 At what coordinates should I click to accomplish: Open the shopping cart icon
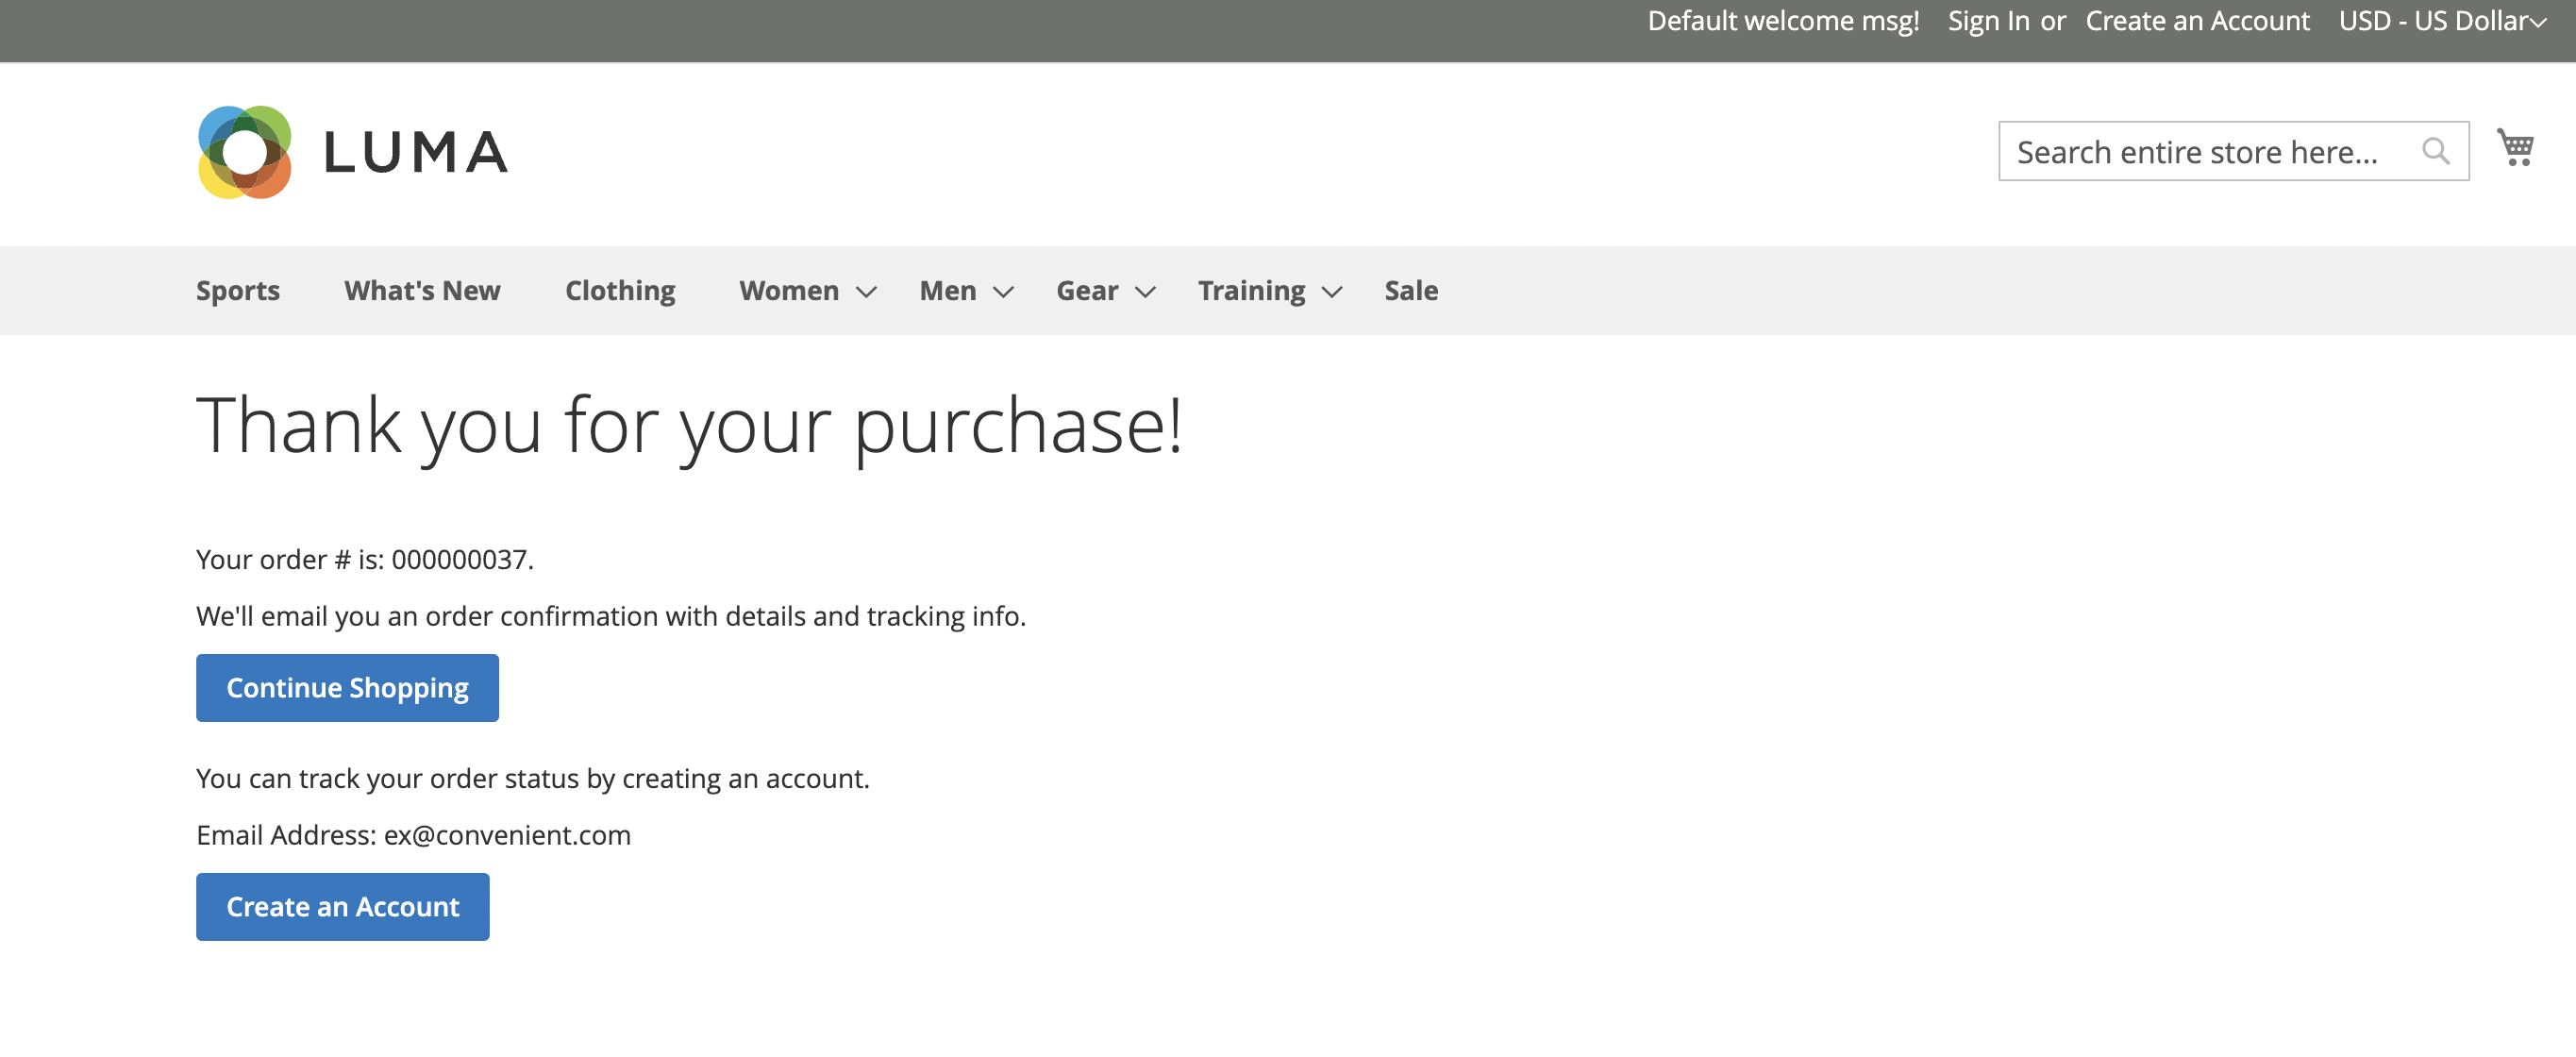2514,148
